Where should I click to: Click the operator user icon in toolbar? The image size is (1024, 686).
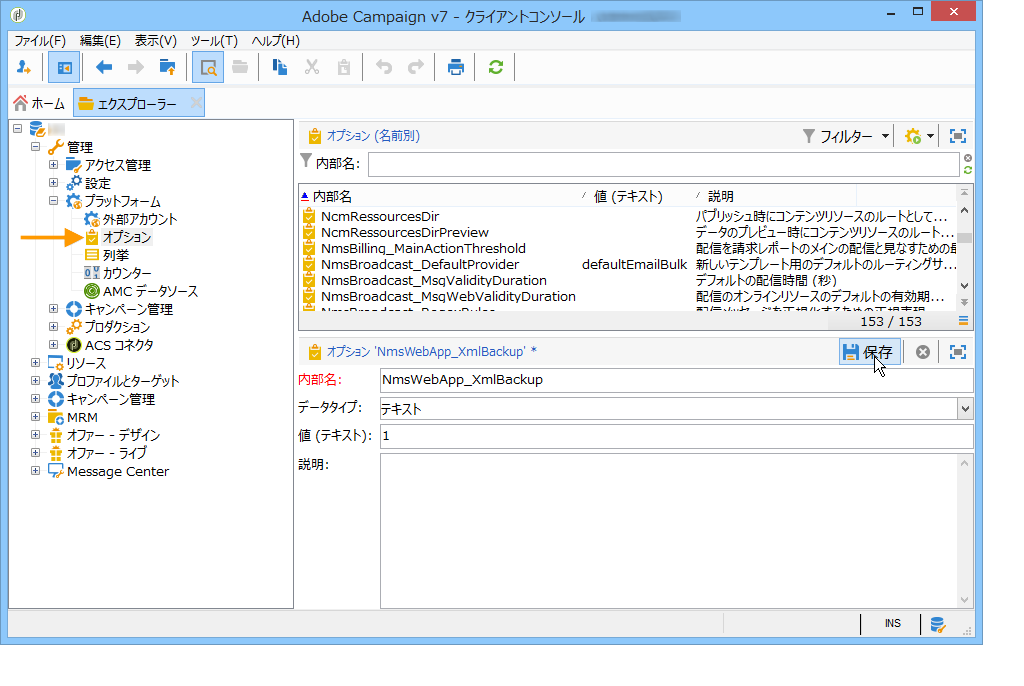24,67
